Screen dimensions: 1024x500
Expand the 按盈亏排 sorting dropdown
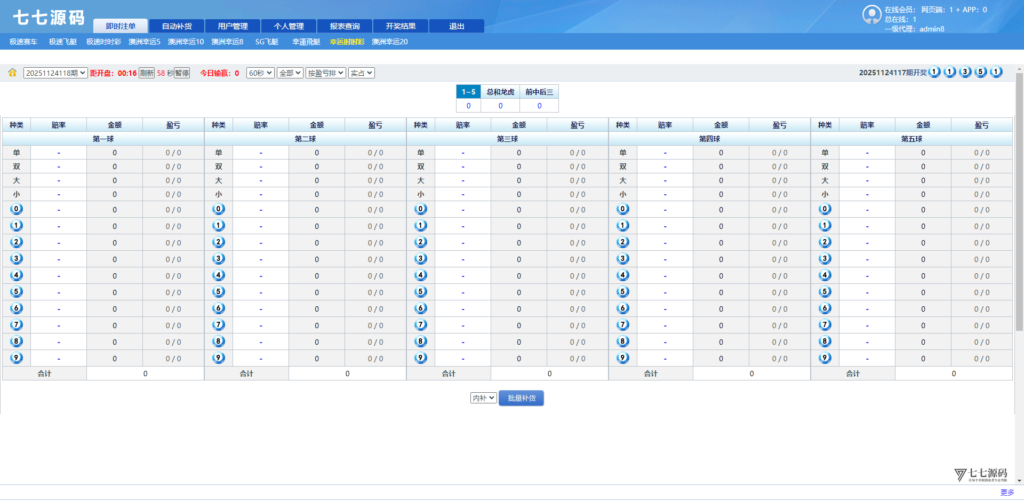click(325, 73)
